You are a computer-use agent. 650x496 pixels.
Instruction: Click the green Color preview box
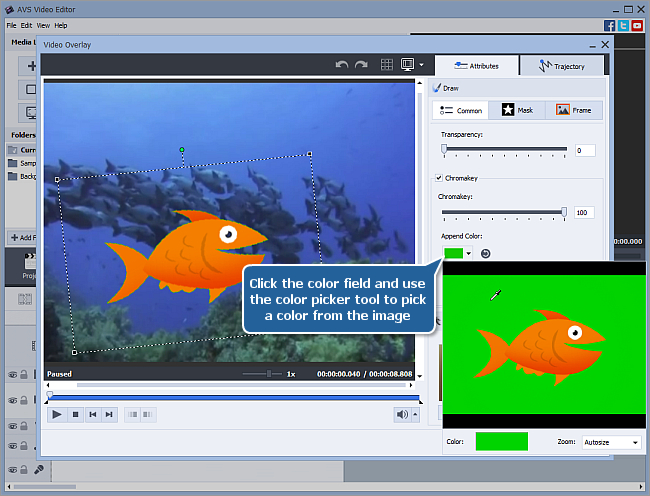[x=502, y=441]
